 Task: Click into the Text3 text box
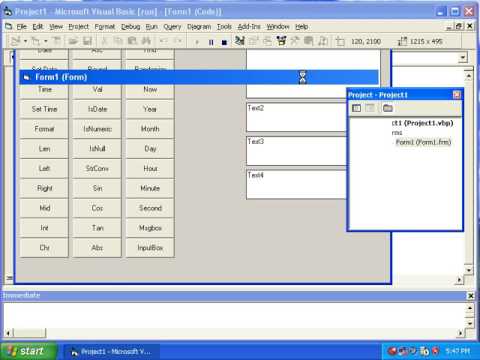(x=296, y=151)
